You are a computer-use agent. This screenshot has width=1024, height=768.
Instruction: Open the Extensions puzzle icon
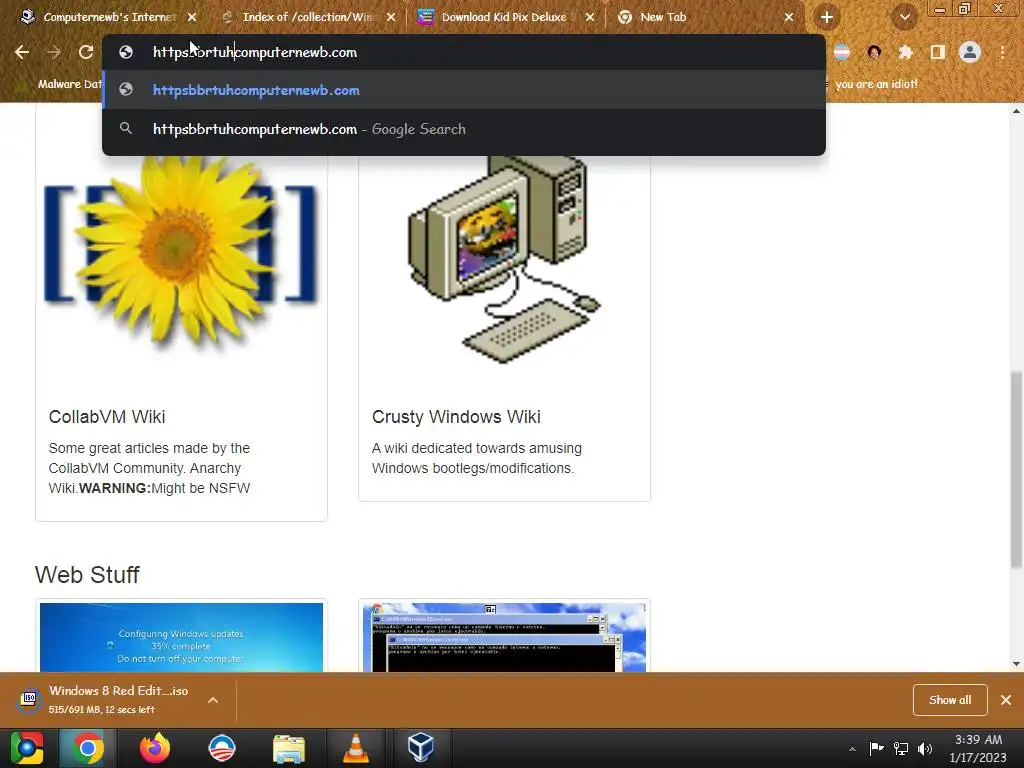point(905,52)
